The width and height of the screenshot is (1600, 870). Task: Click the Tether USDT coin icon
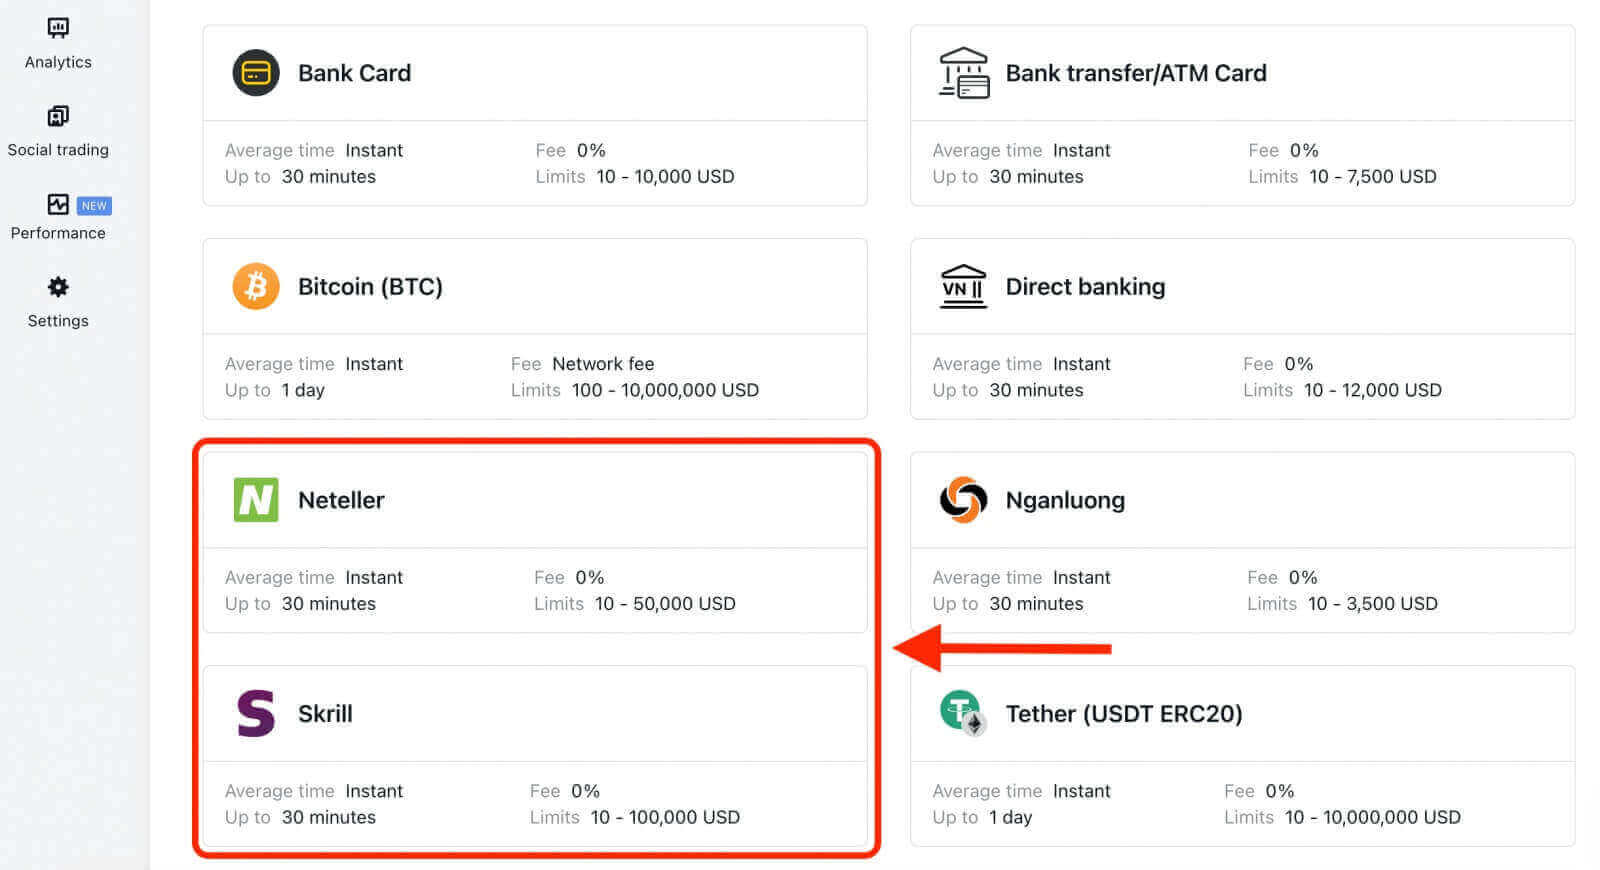coord(963,713)
